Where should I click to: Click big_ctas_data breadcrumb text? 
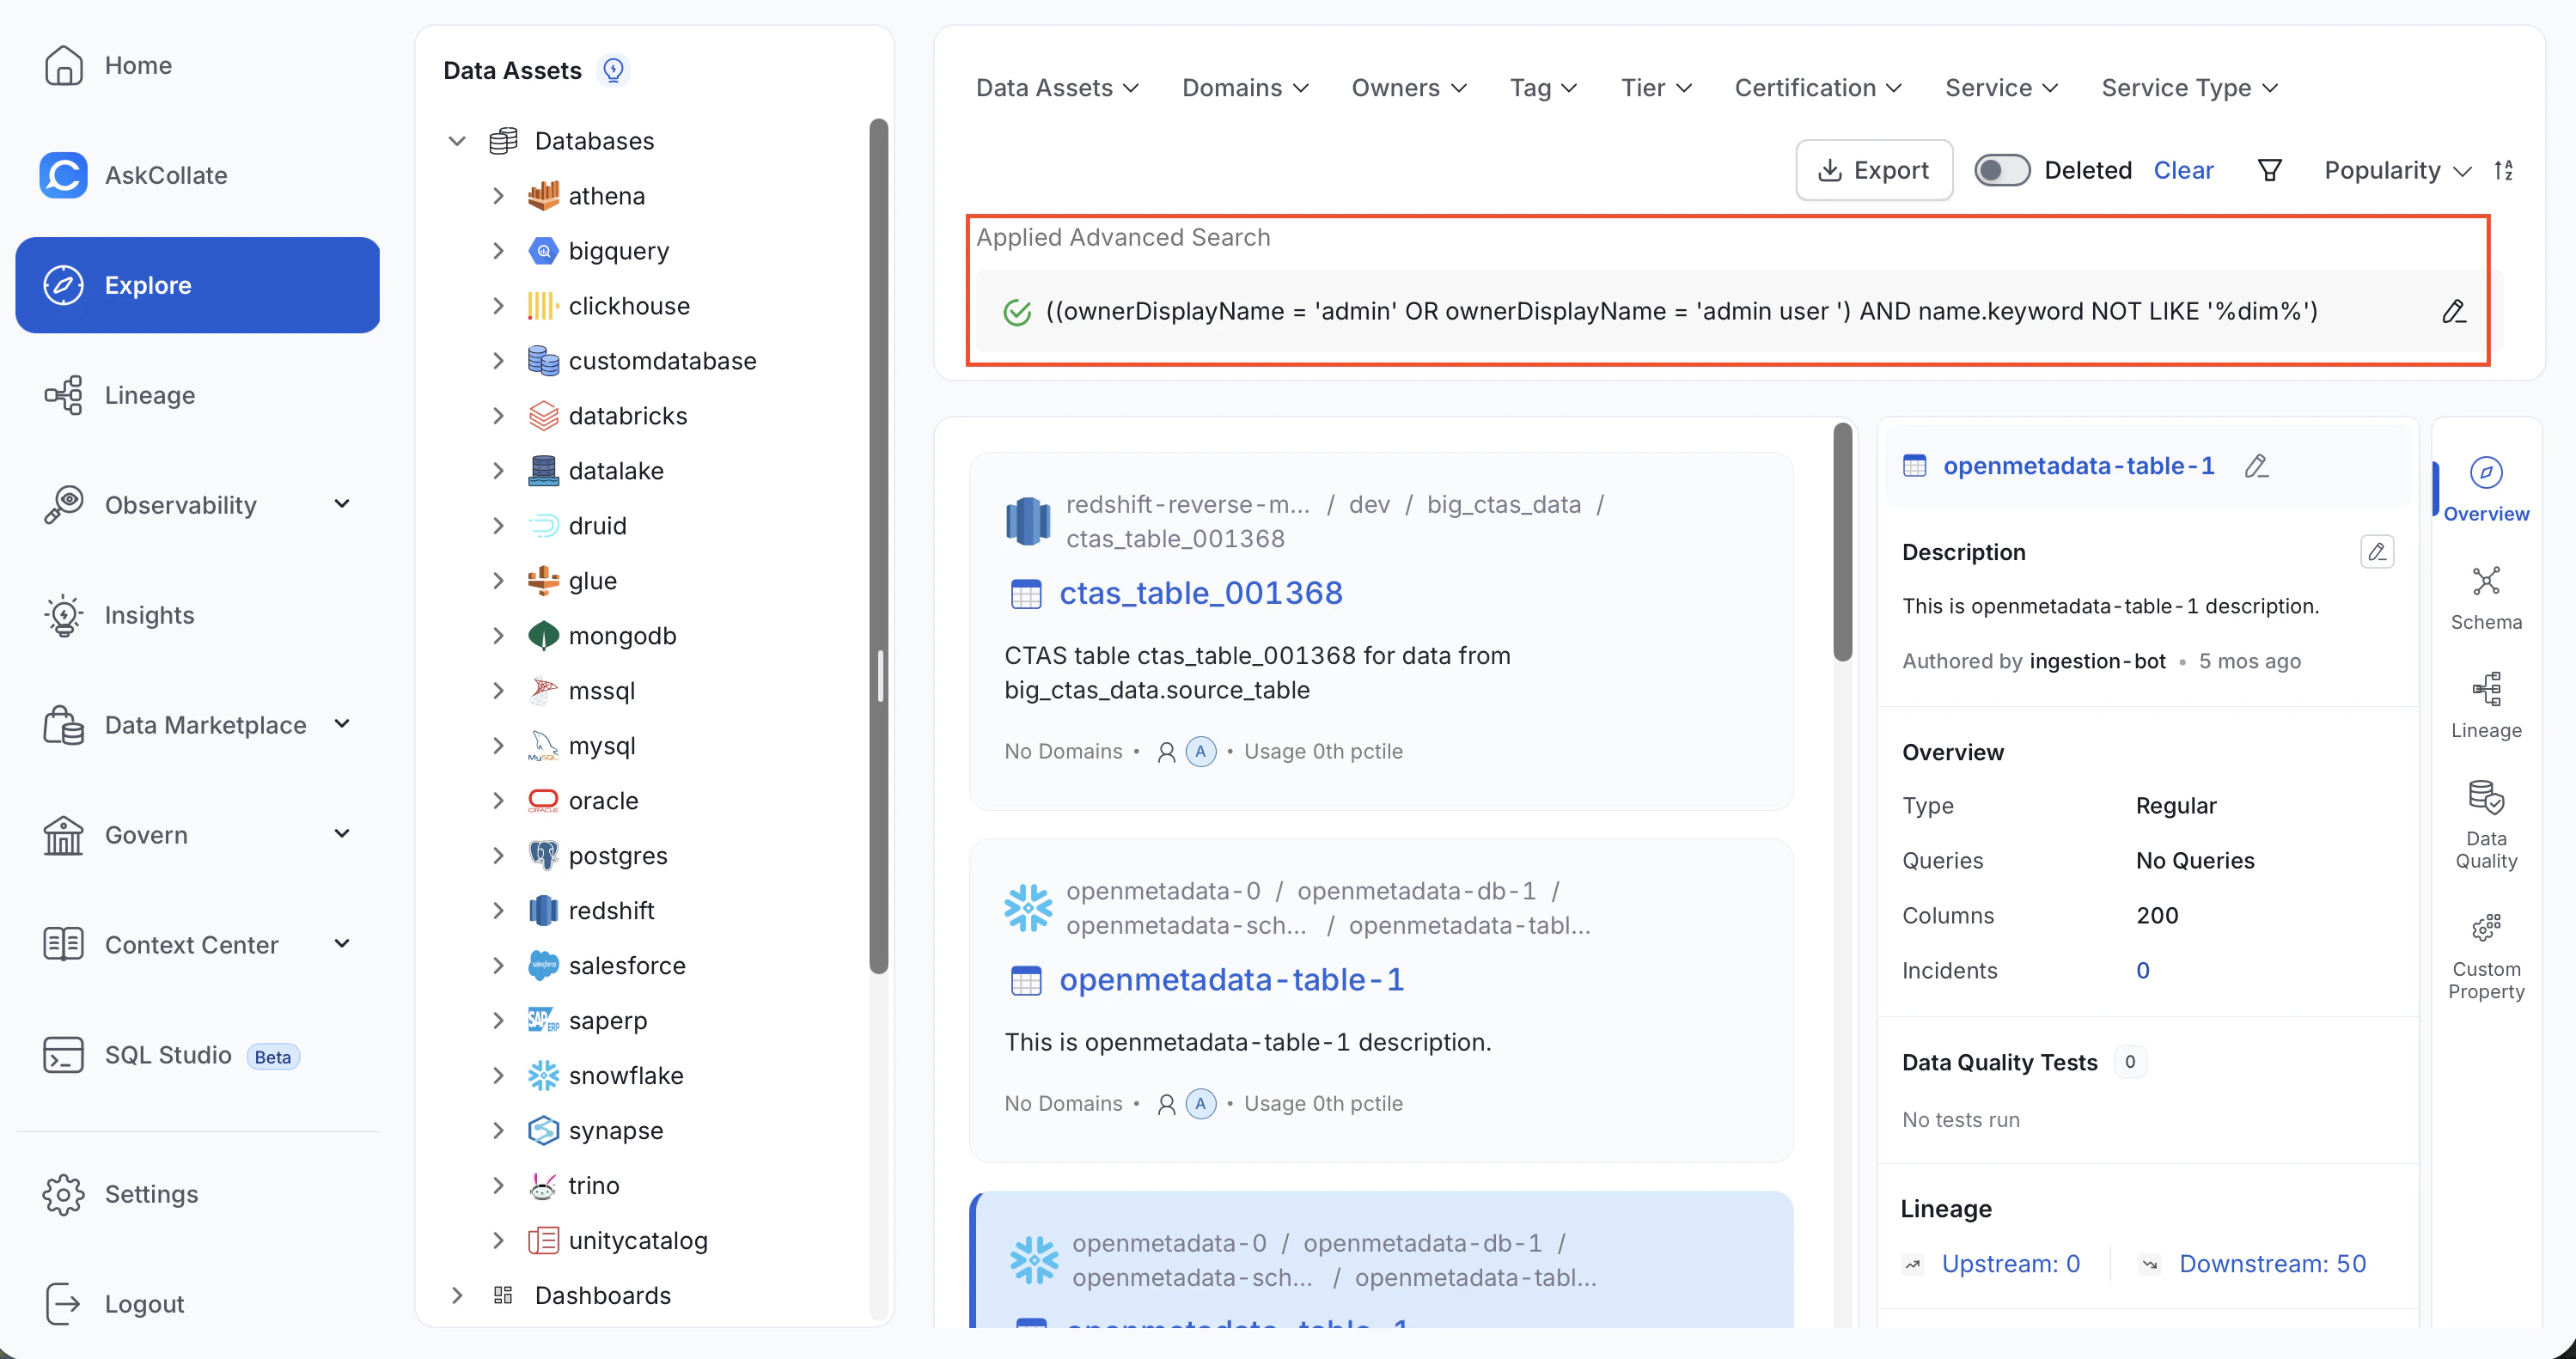click(x=1503, y=505)
